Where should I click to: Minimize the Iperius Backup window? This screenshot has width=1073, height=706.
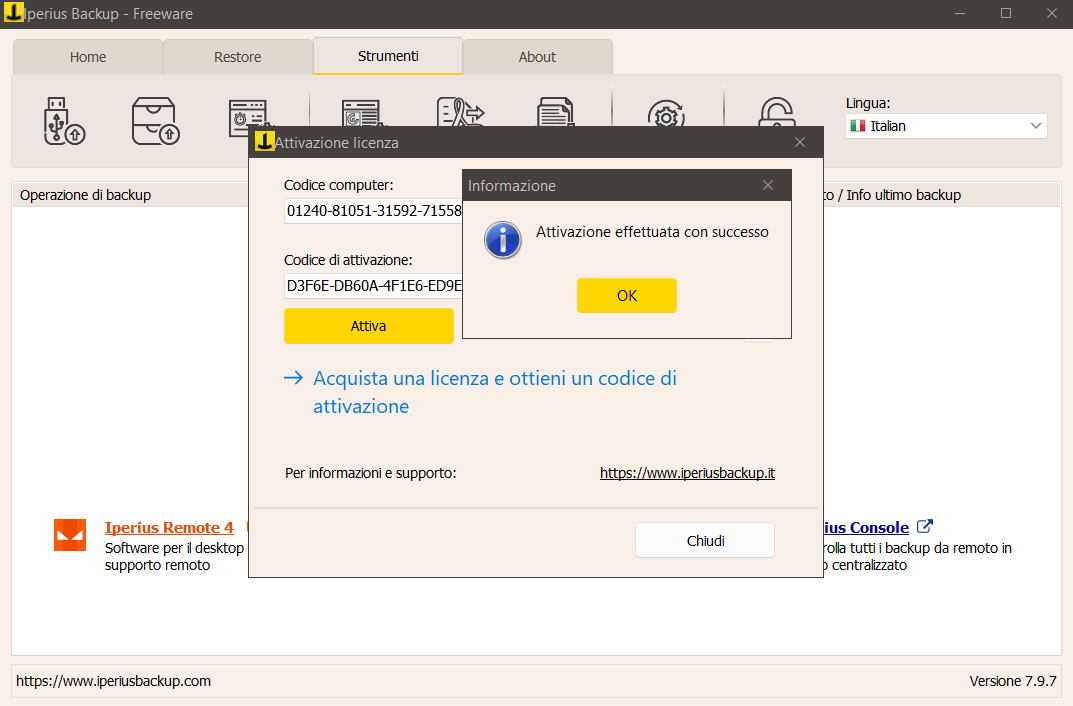(960, 13)
